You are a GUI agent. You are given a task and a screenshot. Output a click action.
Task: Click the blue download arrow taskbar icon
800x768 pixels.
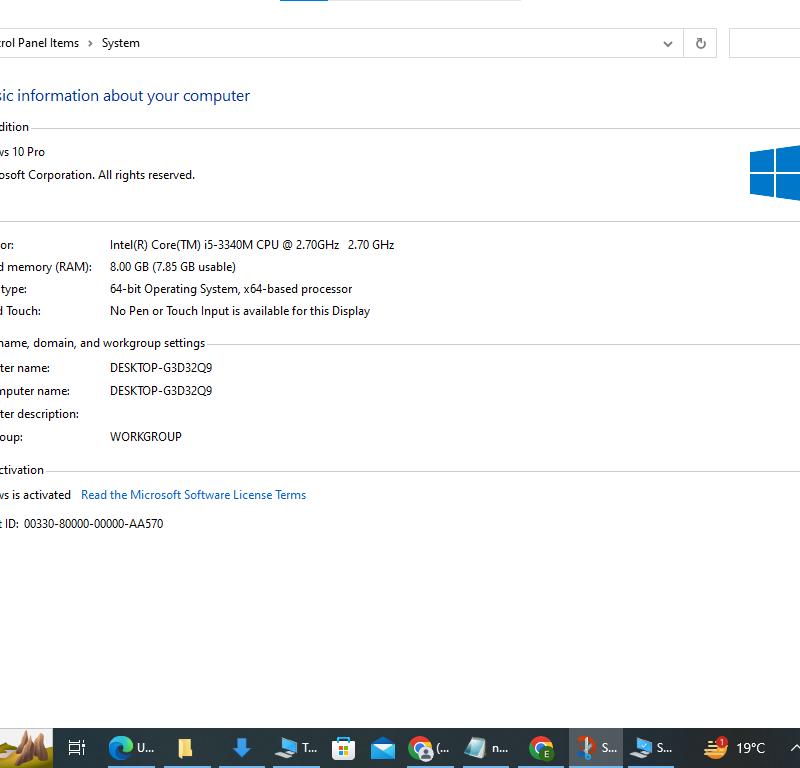(241, 747)
